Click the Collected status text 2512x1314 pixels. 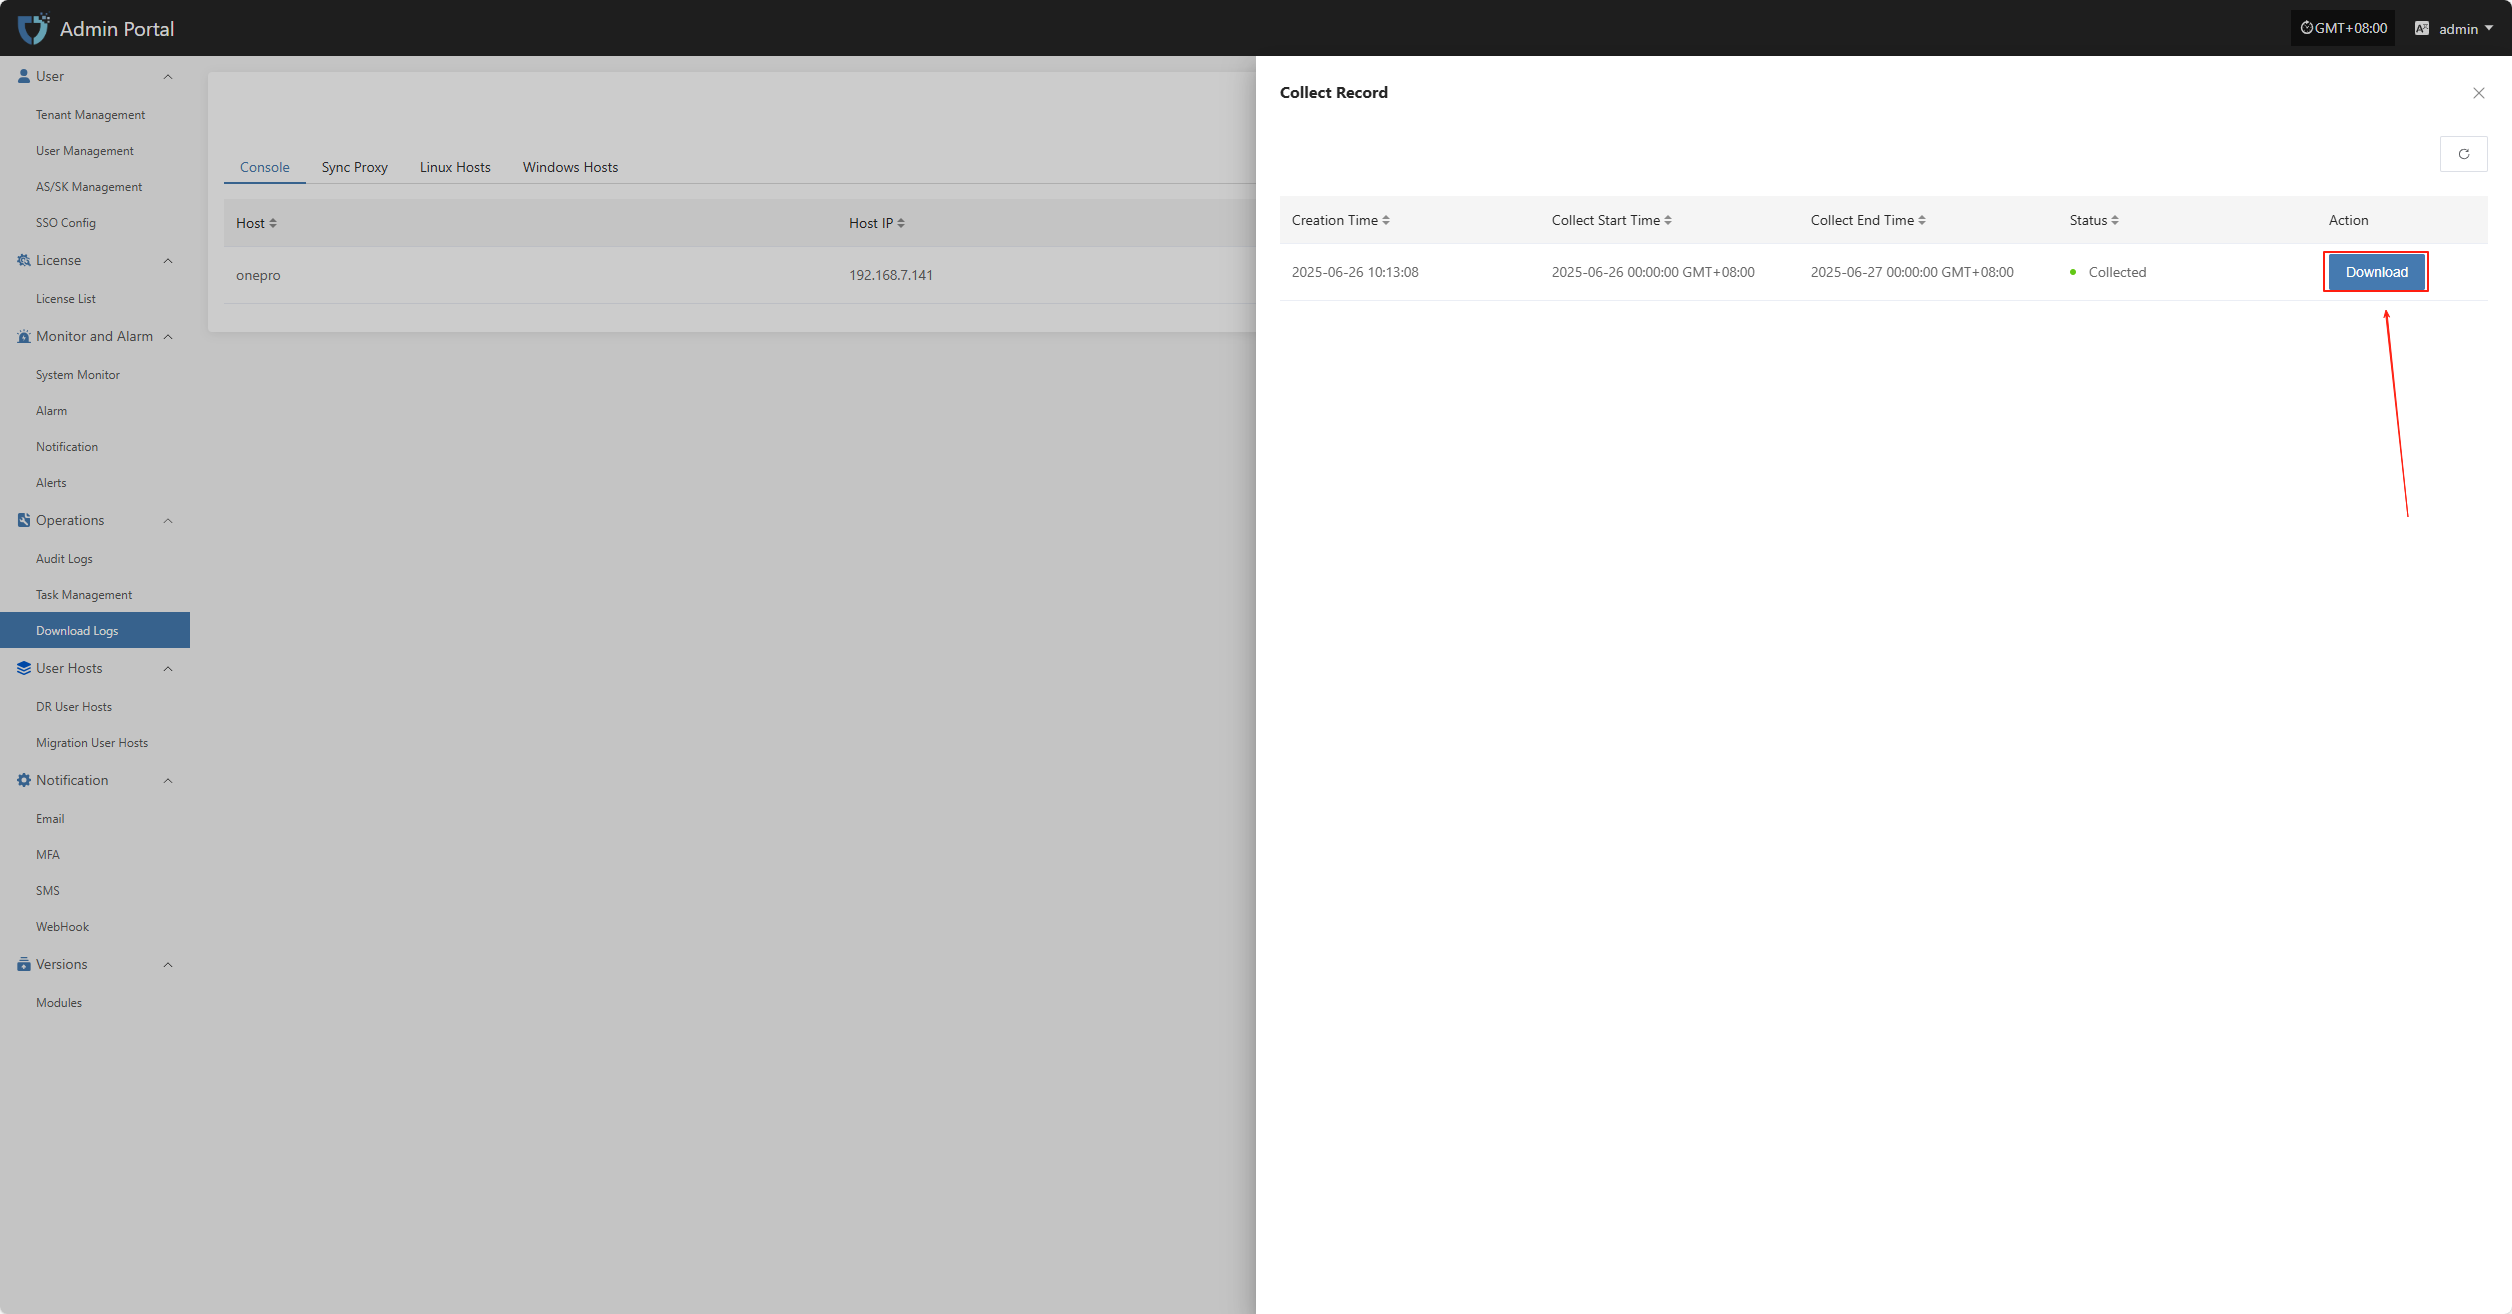pyautogui.click(x=2117, y=272)
